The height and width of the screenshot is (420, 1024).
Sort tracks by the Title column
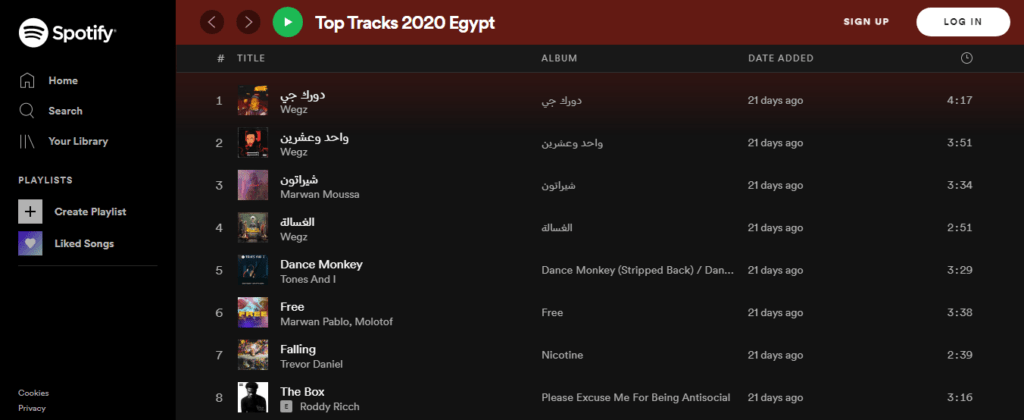tap(251, 58)
